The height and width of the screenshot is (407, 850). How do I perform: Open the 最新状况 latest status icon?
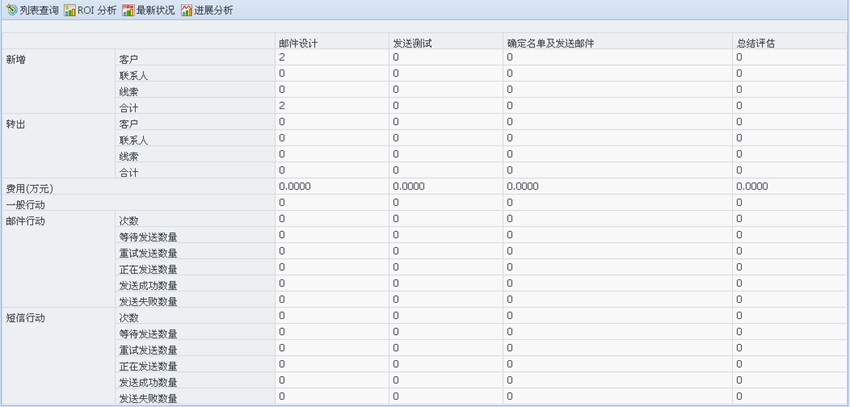point(128,10)
